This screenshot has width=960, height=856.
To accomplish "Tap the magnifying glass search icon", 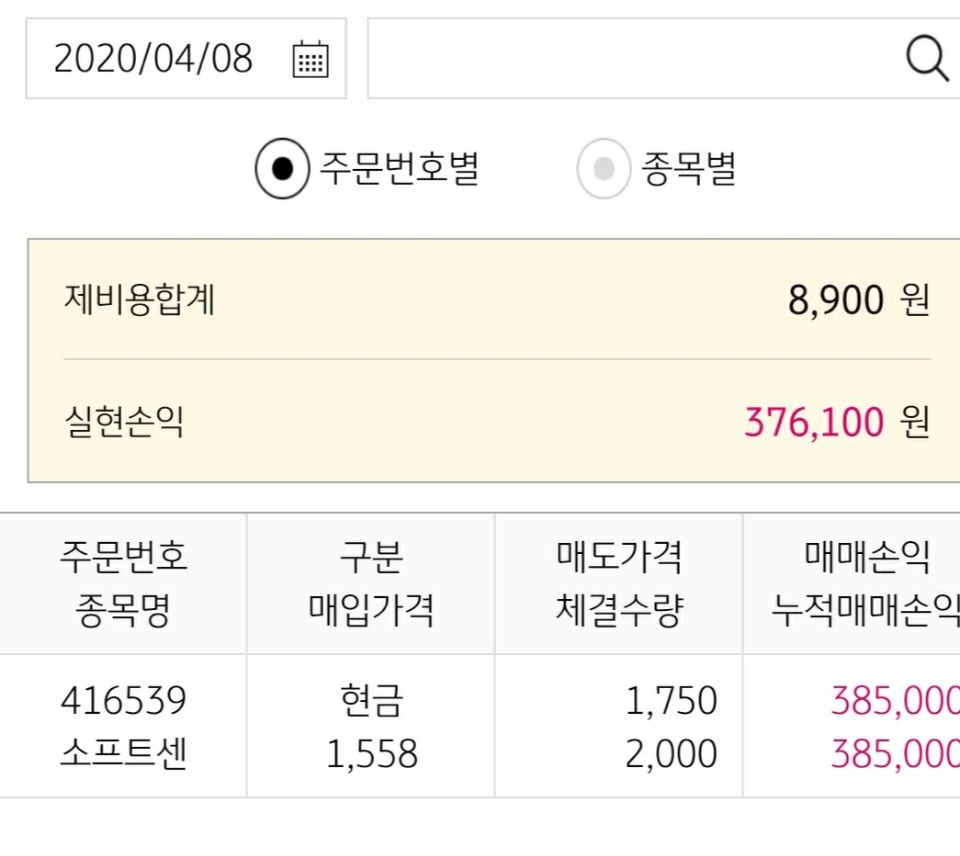I will click(926, 59).
